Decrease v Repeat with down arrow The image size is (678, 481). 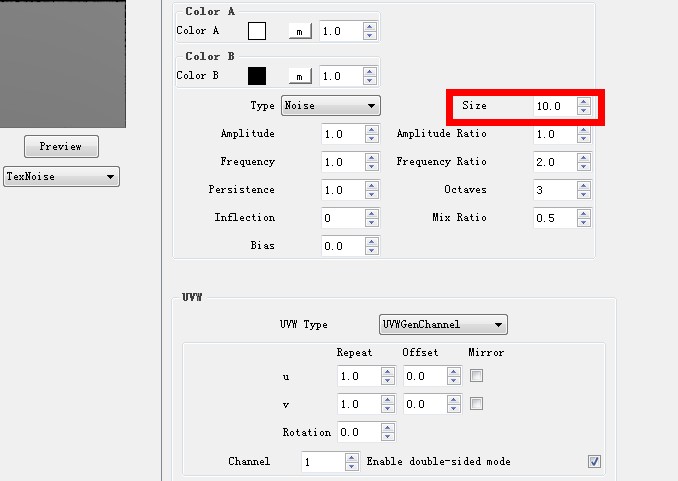pyautogui.click(x=388, y=408)
